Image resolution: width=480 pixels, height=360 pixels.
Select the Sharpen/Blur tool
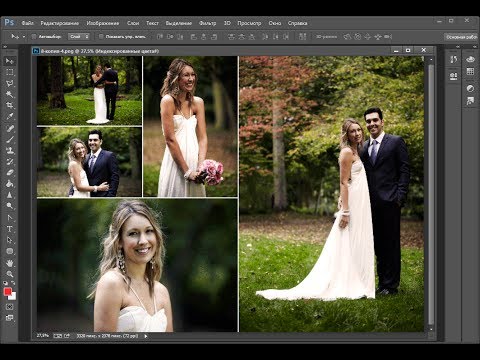point(10,195)
